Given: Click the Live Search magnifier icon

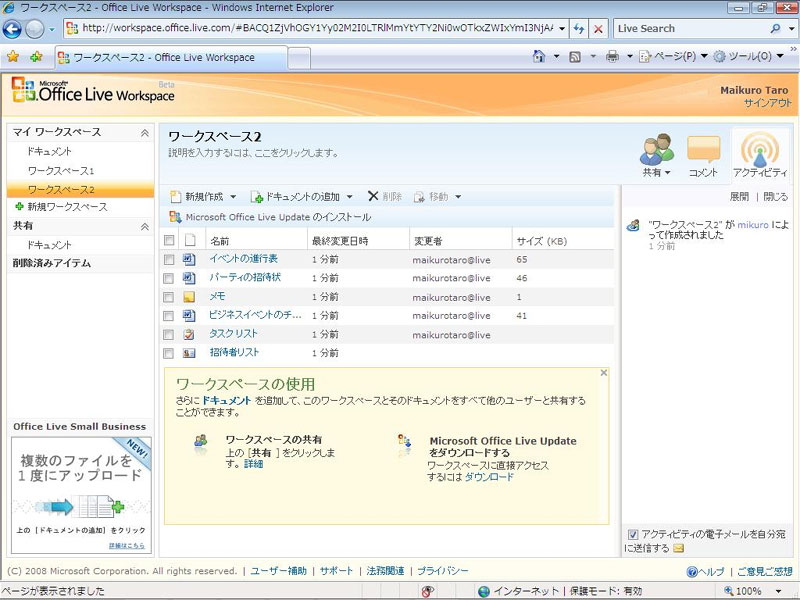Looking at the screenshot, I should click(775, 29).
